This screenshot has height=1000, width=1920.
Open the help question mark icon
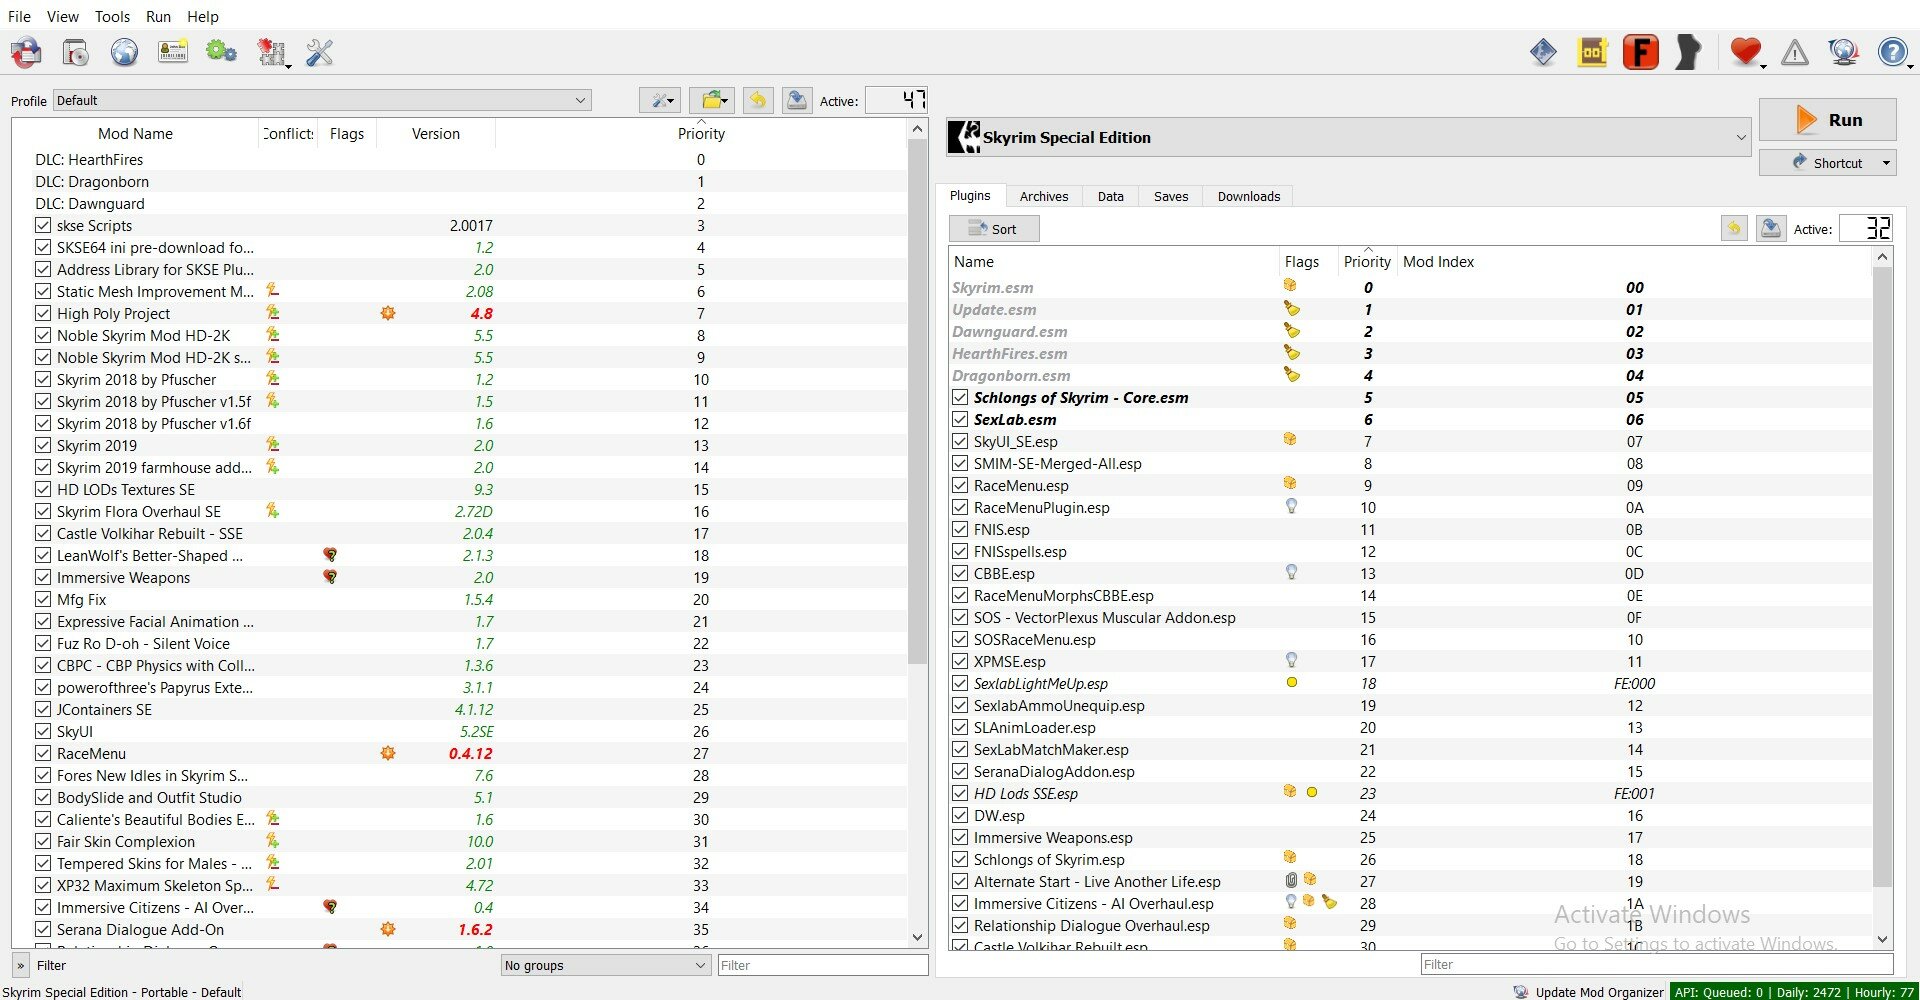1892,52
